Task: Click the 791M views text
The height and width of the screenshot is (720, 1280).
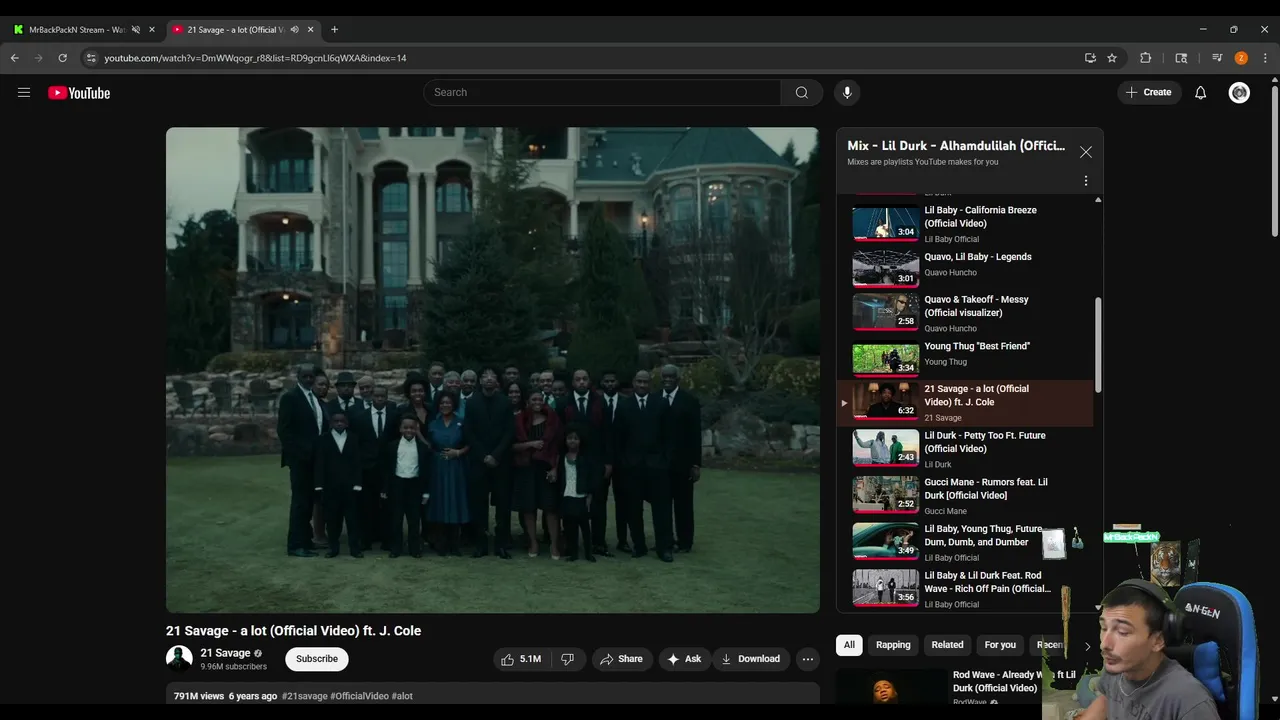Action: pyautogui.click(x=199, y=696)
